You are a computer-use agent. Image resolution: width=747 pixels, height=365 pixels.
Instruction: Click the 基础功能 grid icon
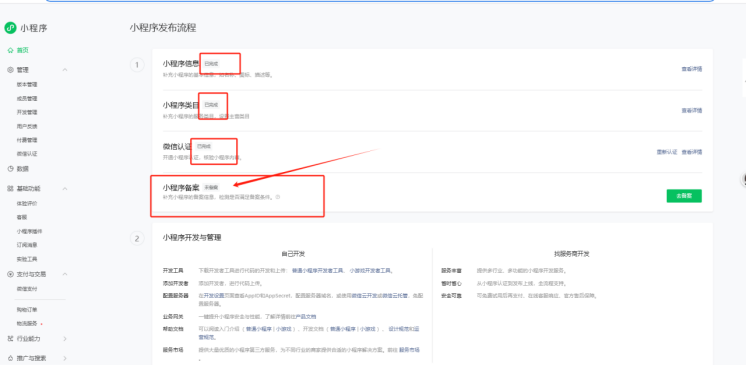[10, 189]
